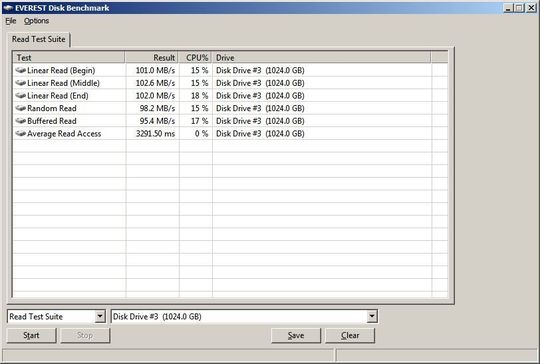Click the disk icon beside Buffered Read

point(21,121)
